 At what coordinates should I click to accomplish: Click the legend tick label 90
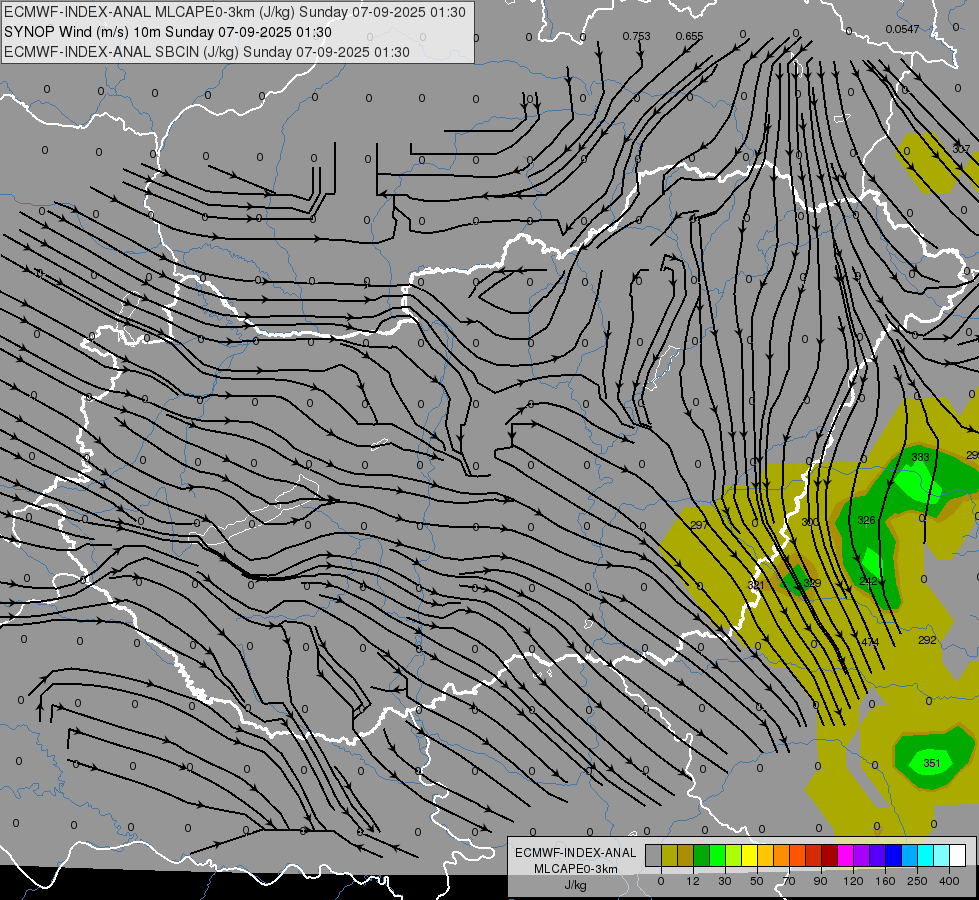coord(820,881)
